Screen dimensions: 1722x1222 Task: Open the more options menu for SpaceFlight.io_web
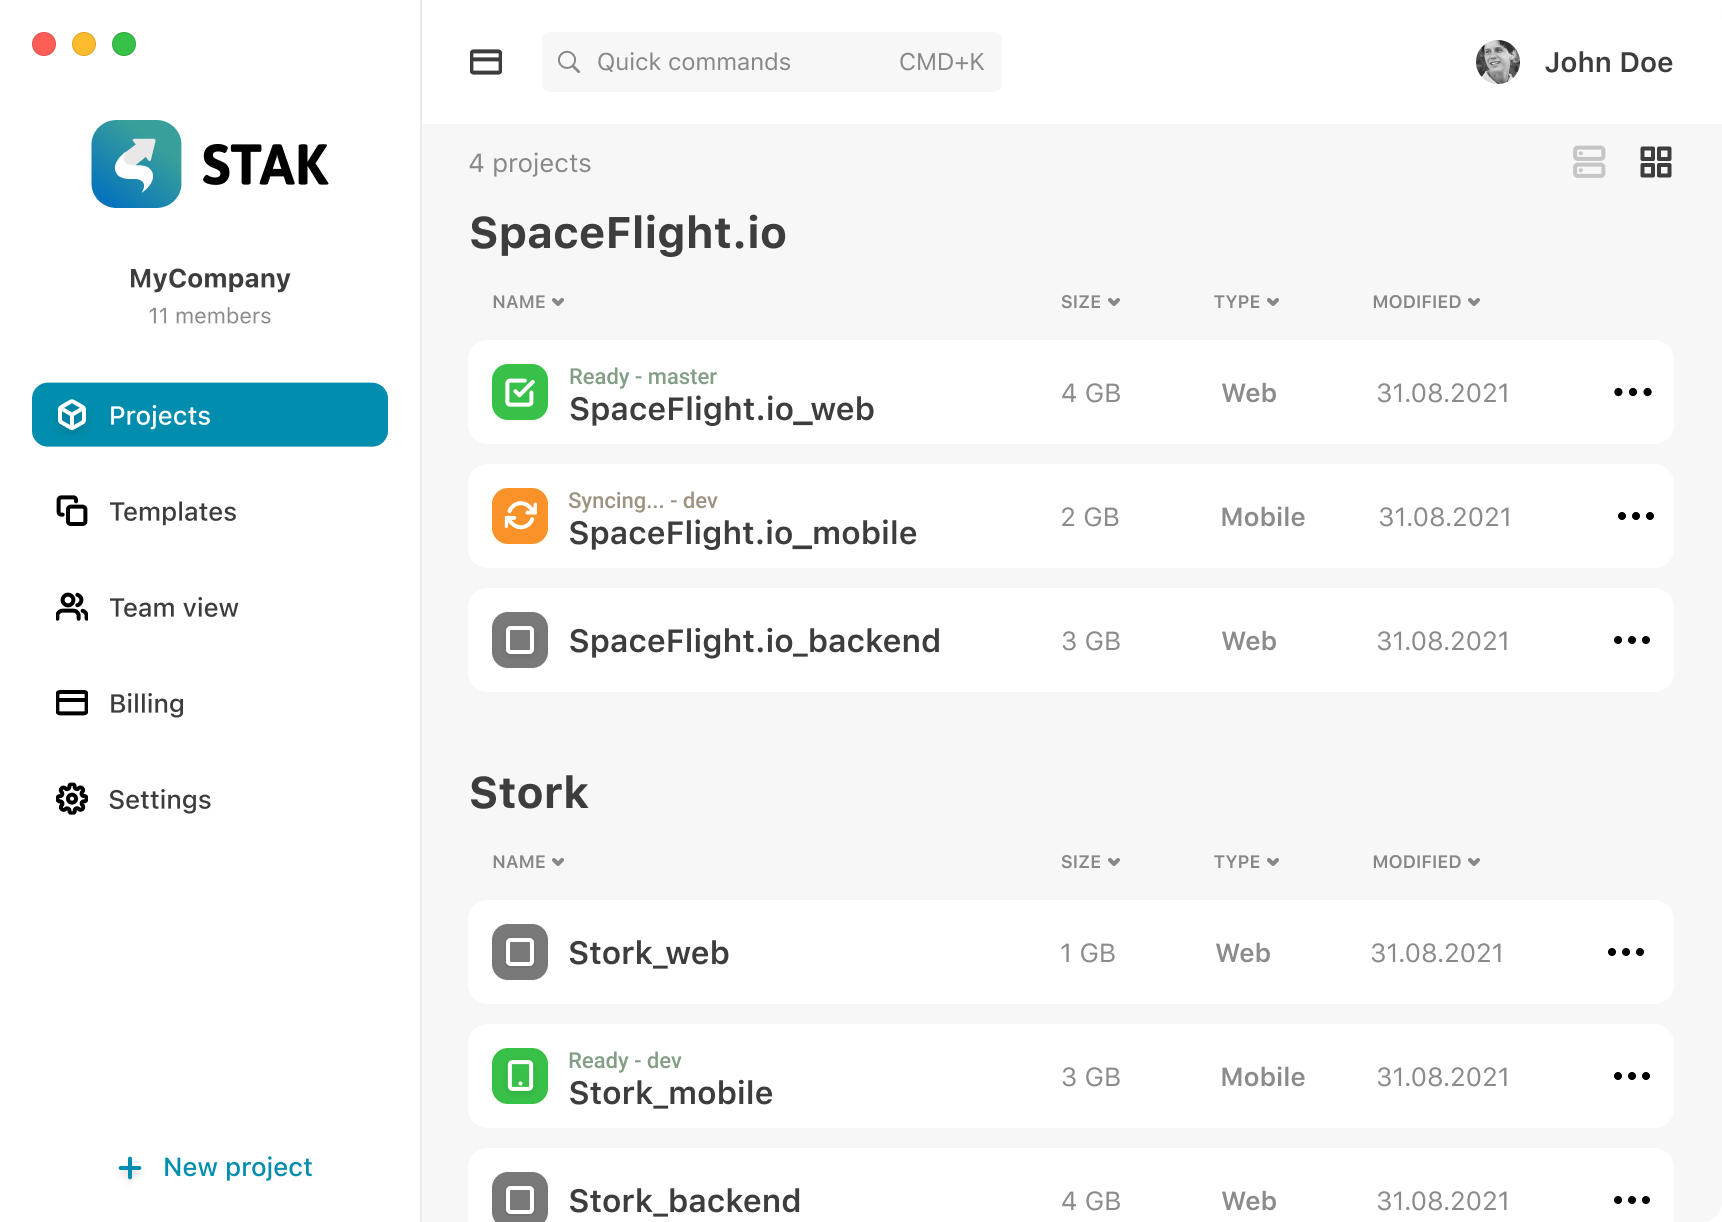1632,392
